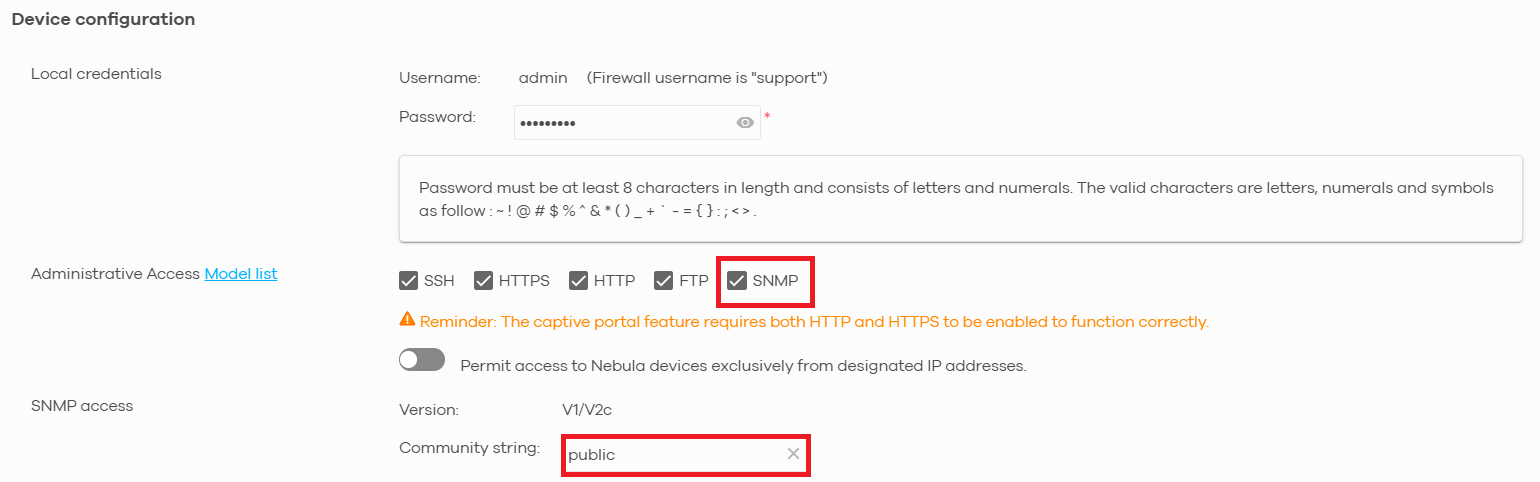Viewport: 1540px width, 482px height.
Task: Toggle the HTTP administrative access checkbox
Action: 578,280
